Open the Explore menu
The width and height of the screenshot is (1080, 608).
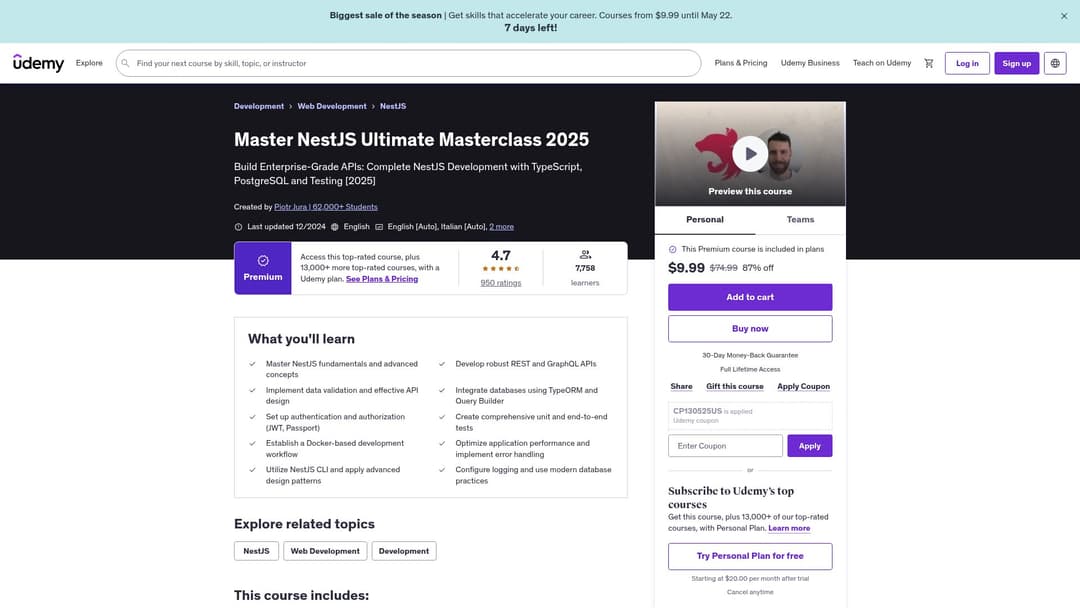[x=89, y=63]
